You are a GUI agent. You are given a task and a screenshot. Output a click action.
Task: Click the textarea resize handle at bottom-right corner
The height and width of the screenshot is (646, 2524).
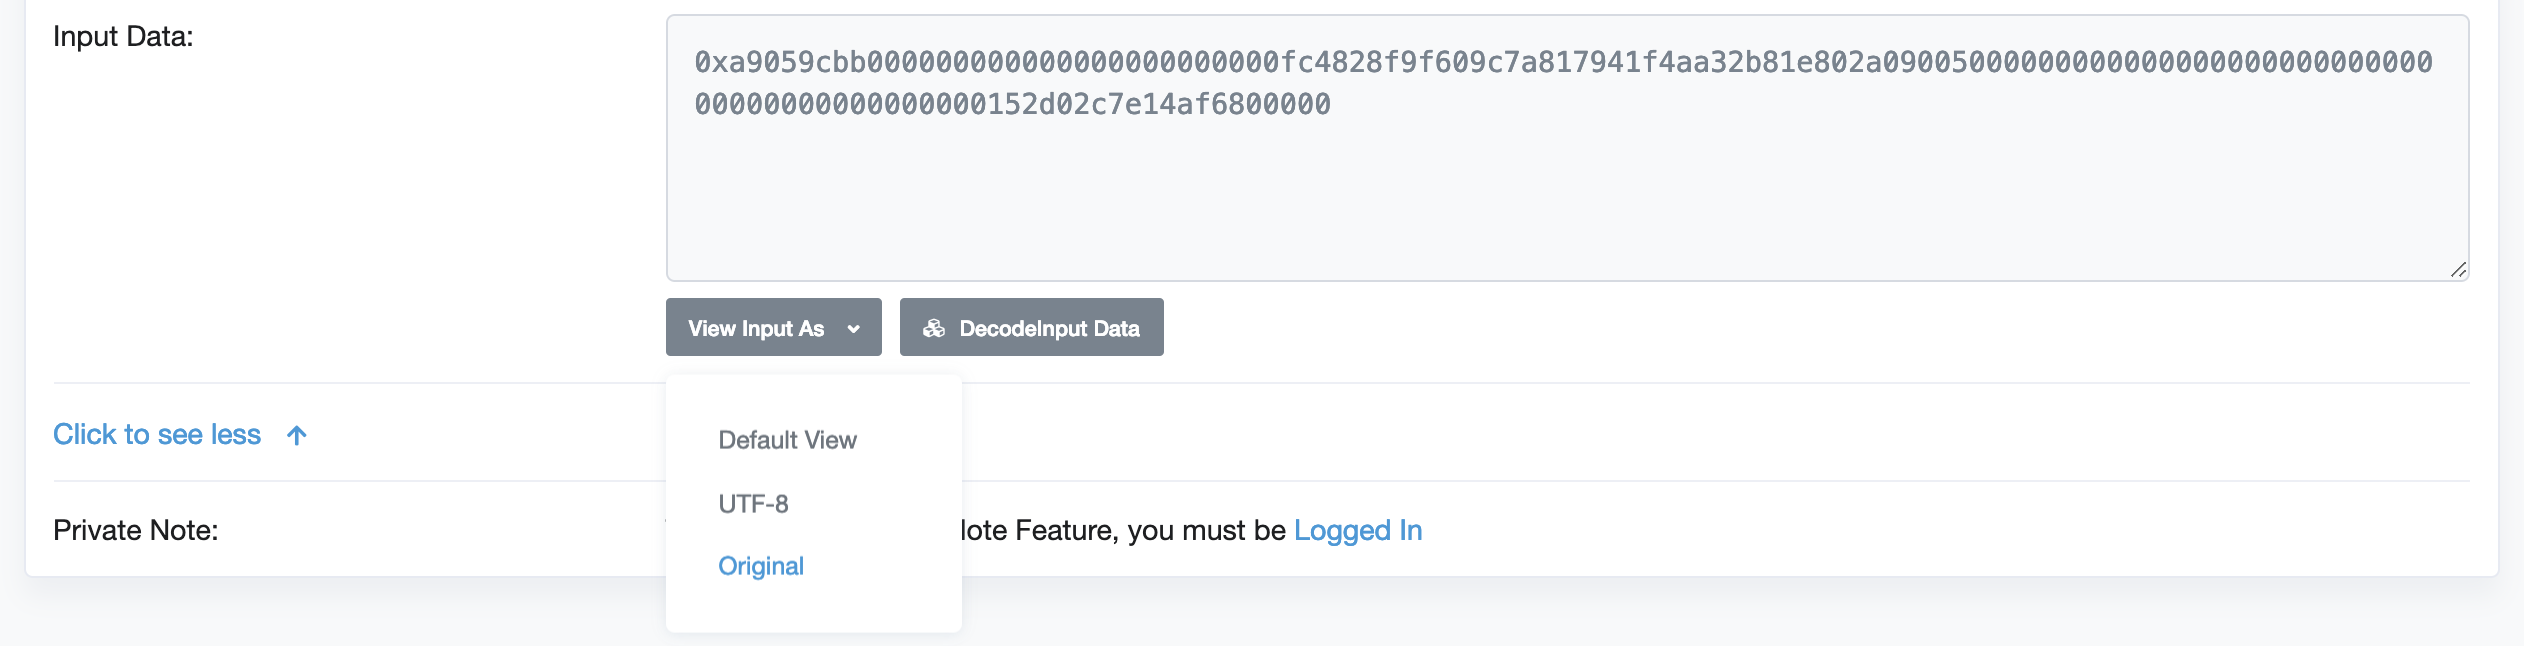coord(2459,270)
